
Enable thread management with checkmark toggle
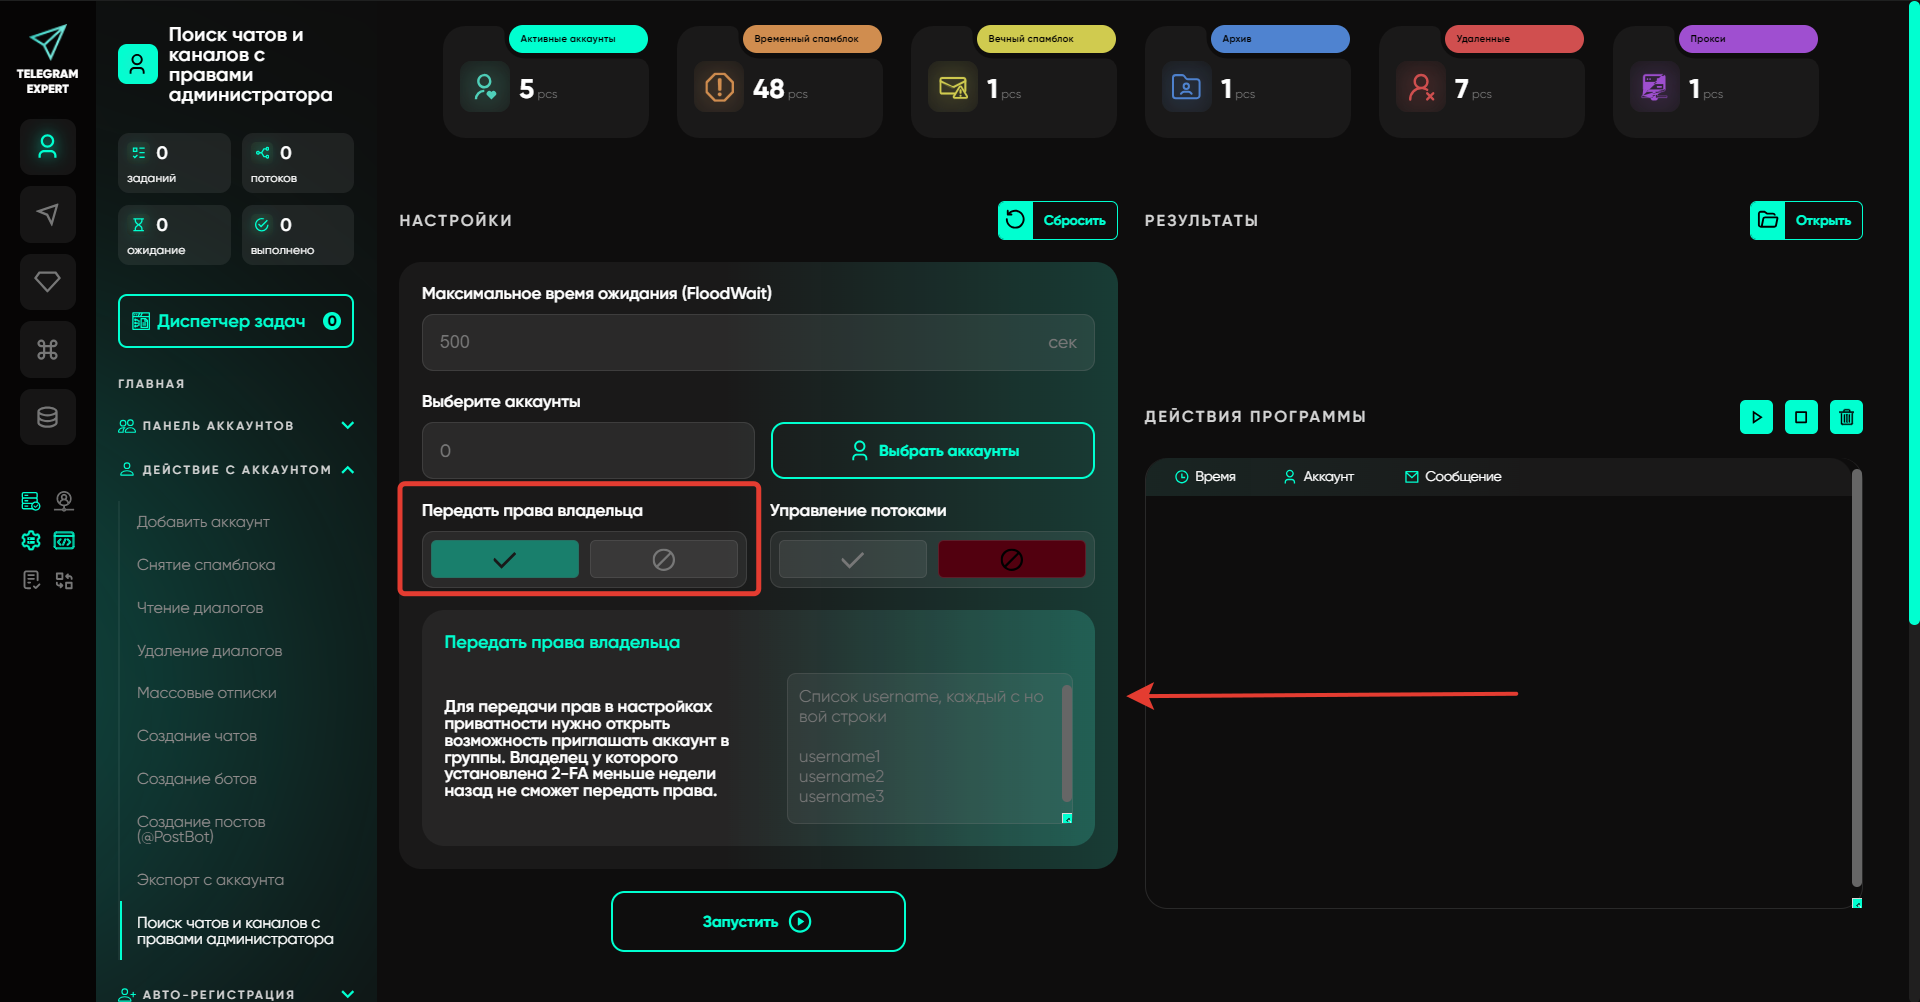(x=852, y=559)
